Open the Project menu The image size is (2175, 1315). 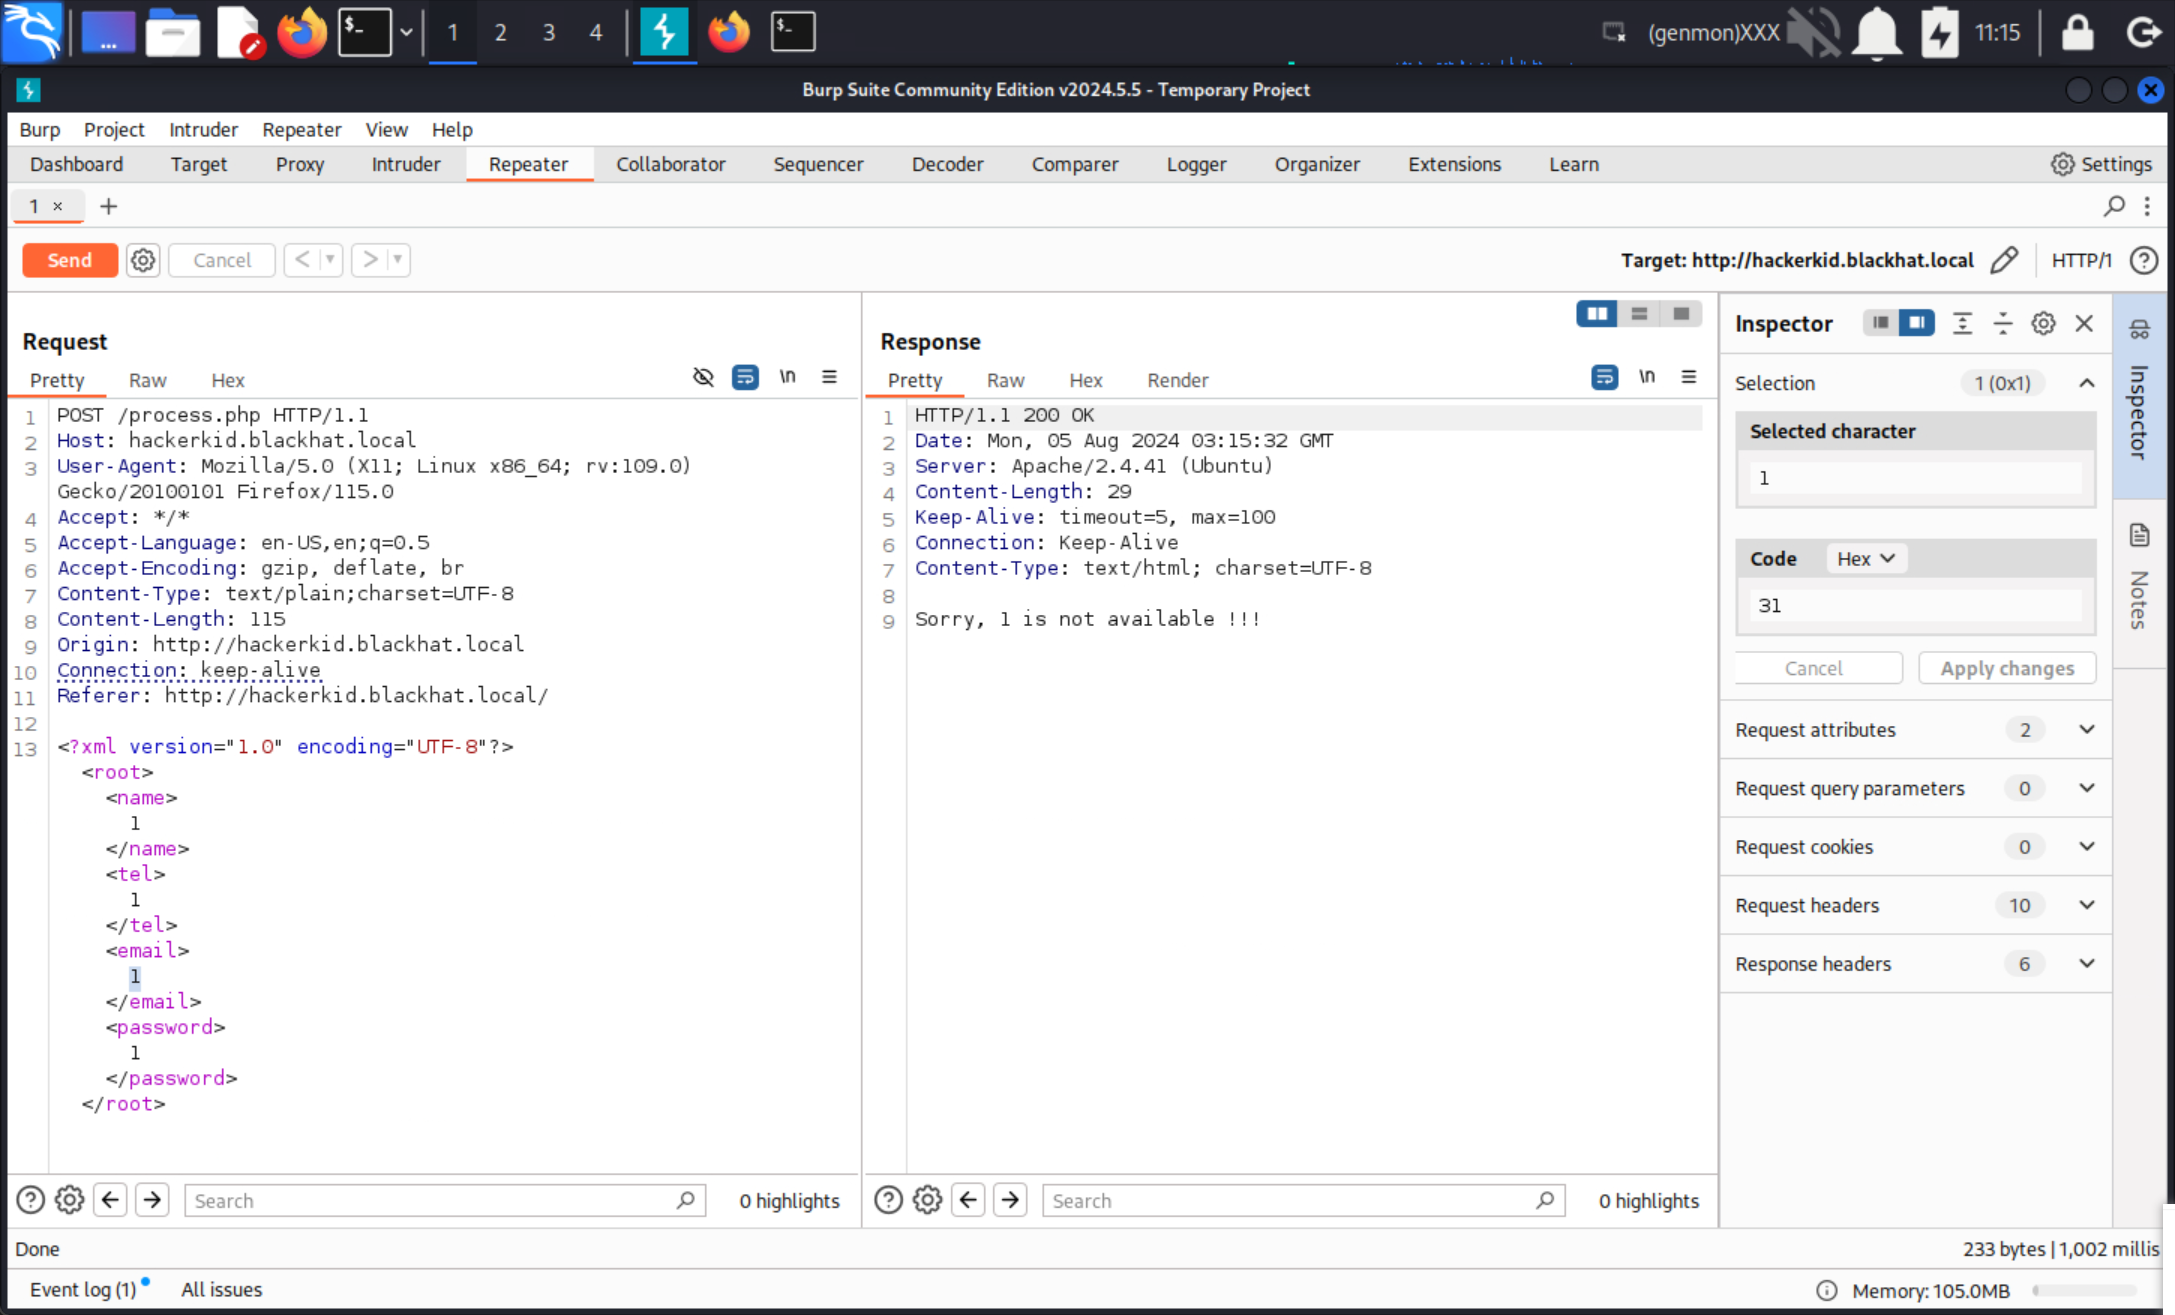[114, 130]
